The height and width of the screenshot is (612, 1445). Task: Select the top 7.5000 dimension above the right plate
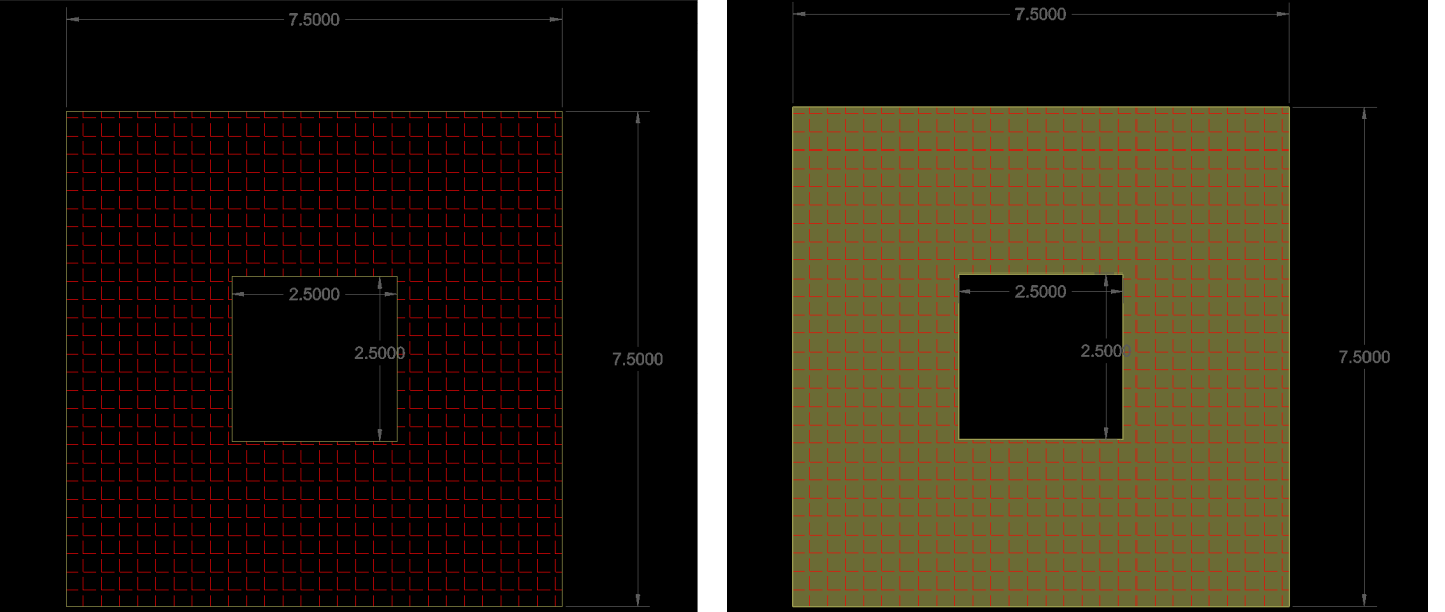pos(1038,15)
